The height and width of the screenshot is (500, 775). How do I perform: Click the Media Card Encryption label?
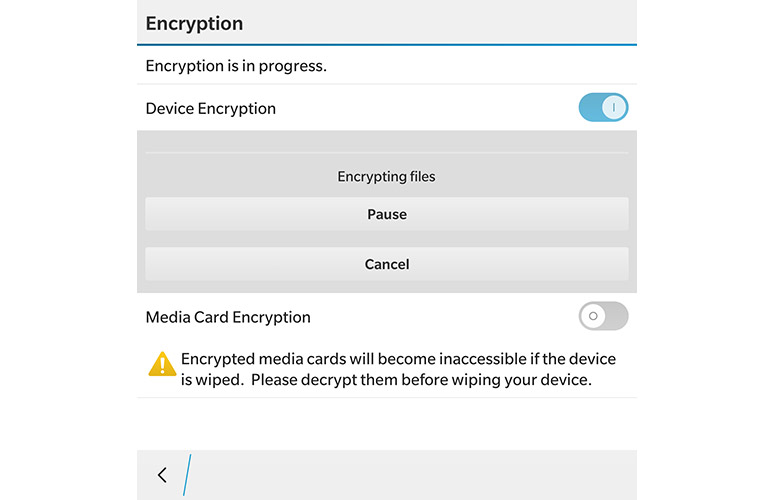228,317
